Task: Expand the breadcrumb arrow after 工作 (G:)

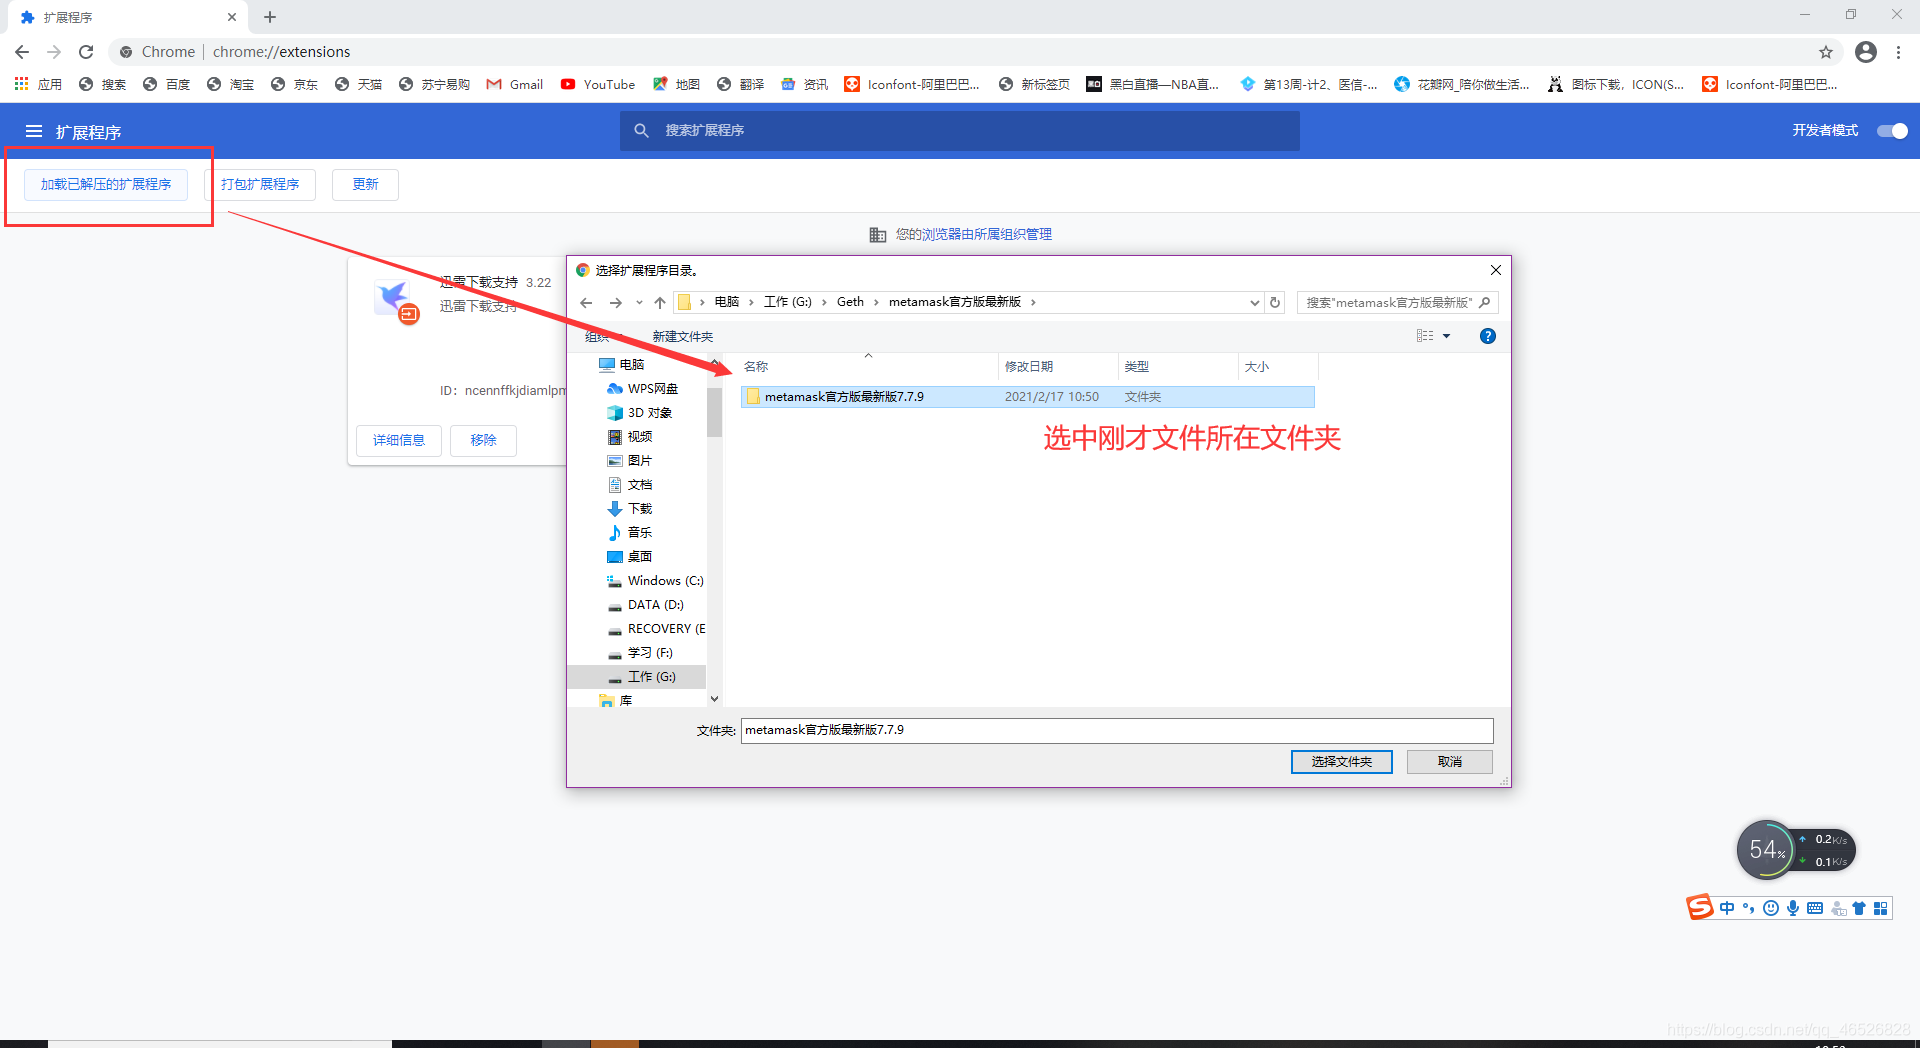Action: pyautogui.click(x=824, y=302)
